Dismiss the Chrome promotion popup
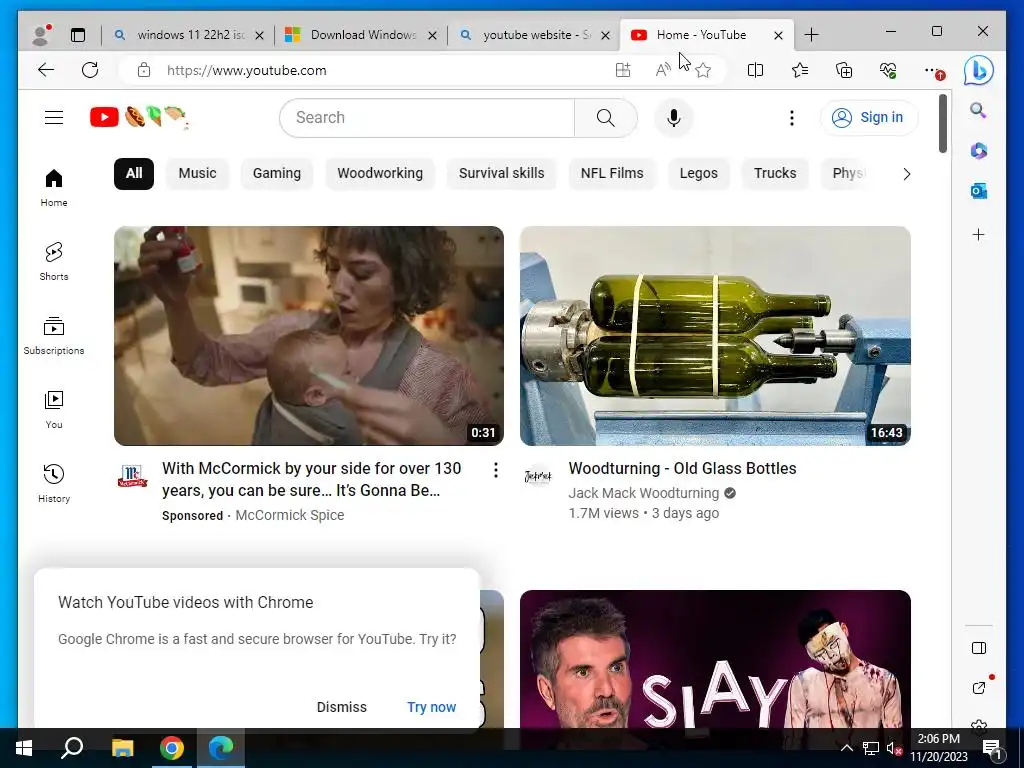1024x768 pixels. (342, 707)
